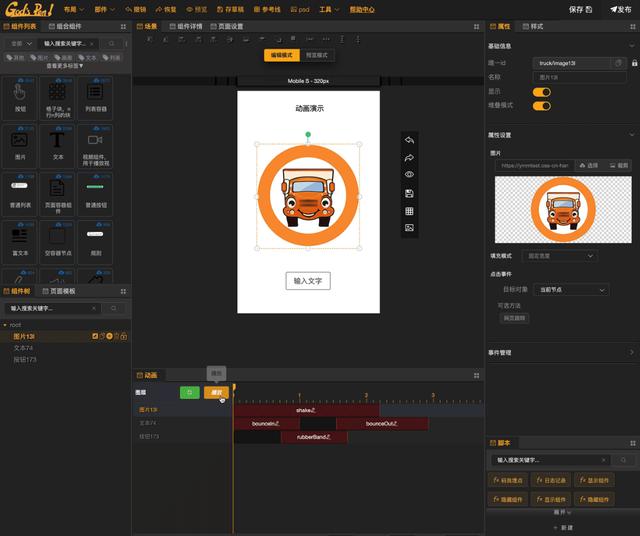The height and width of the screenshot is (536, 640).
Task: Click the edit icon on the 图片13l tree row
Action: [x=95, y=336]
